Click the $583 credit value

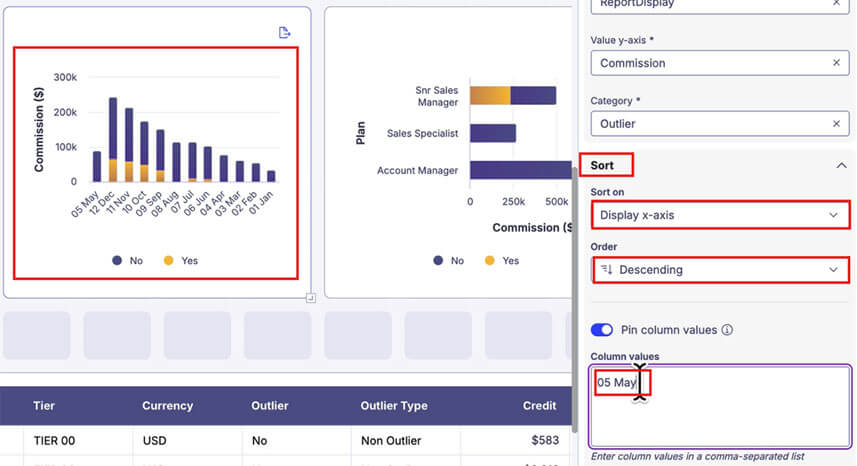tap(545, 440)
